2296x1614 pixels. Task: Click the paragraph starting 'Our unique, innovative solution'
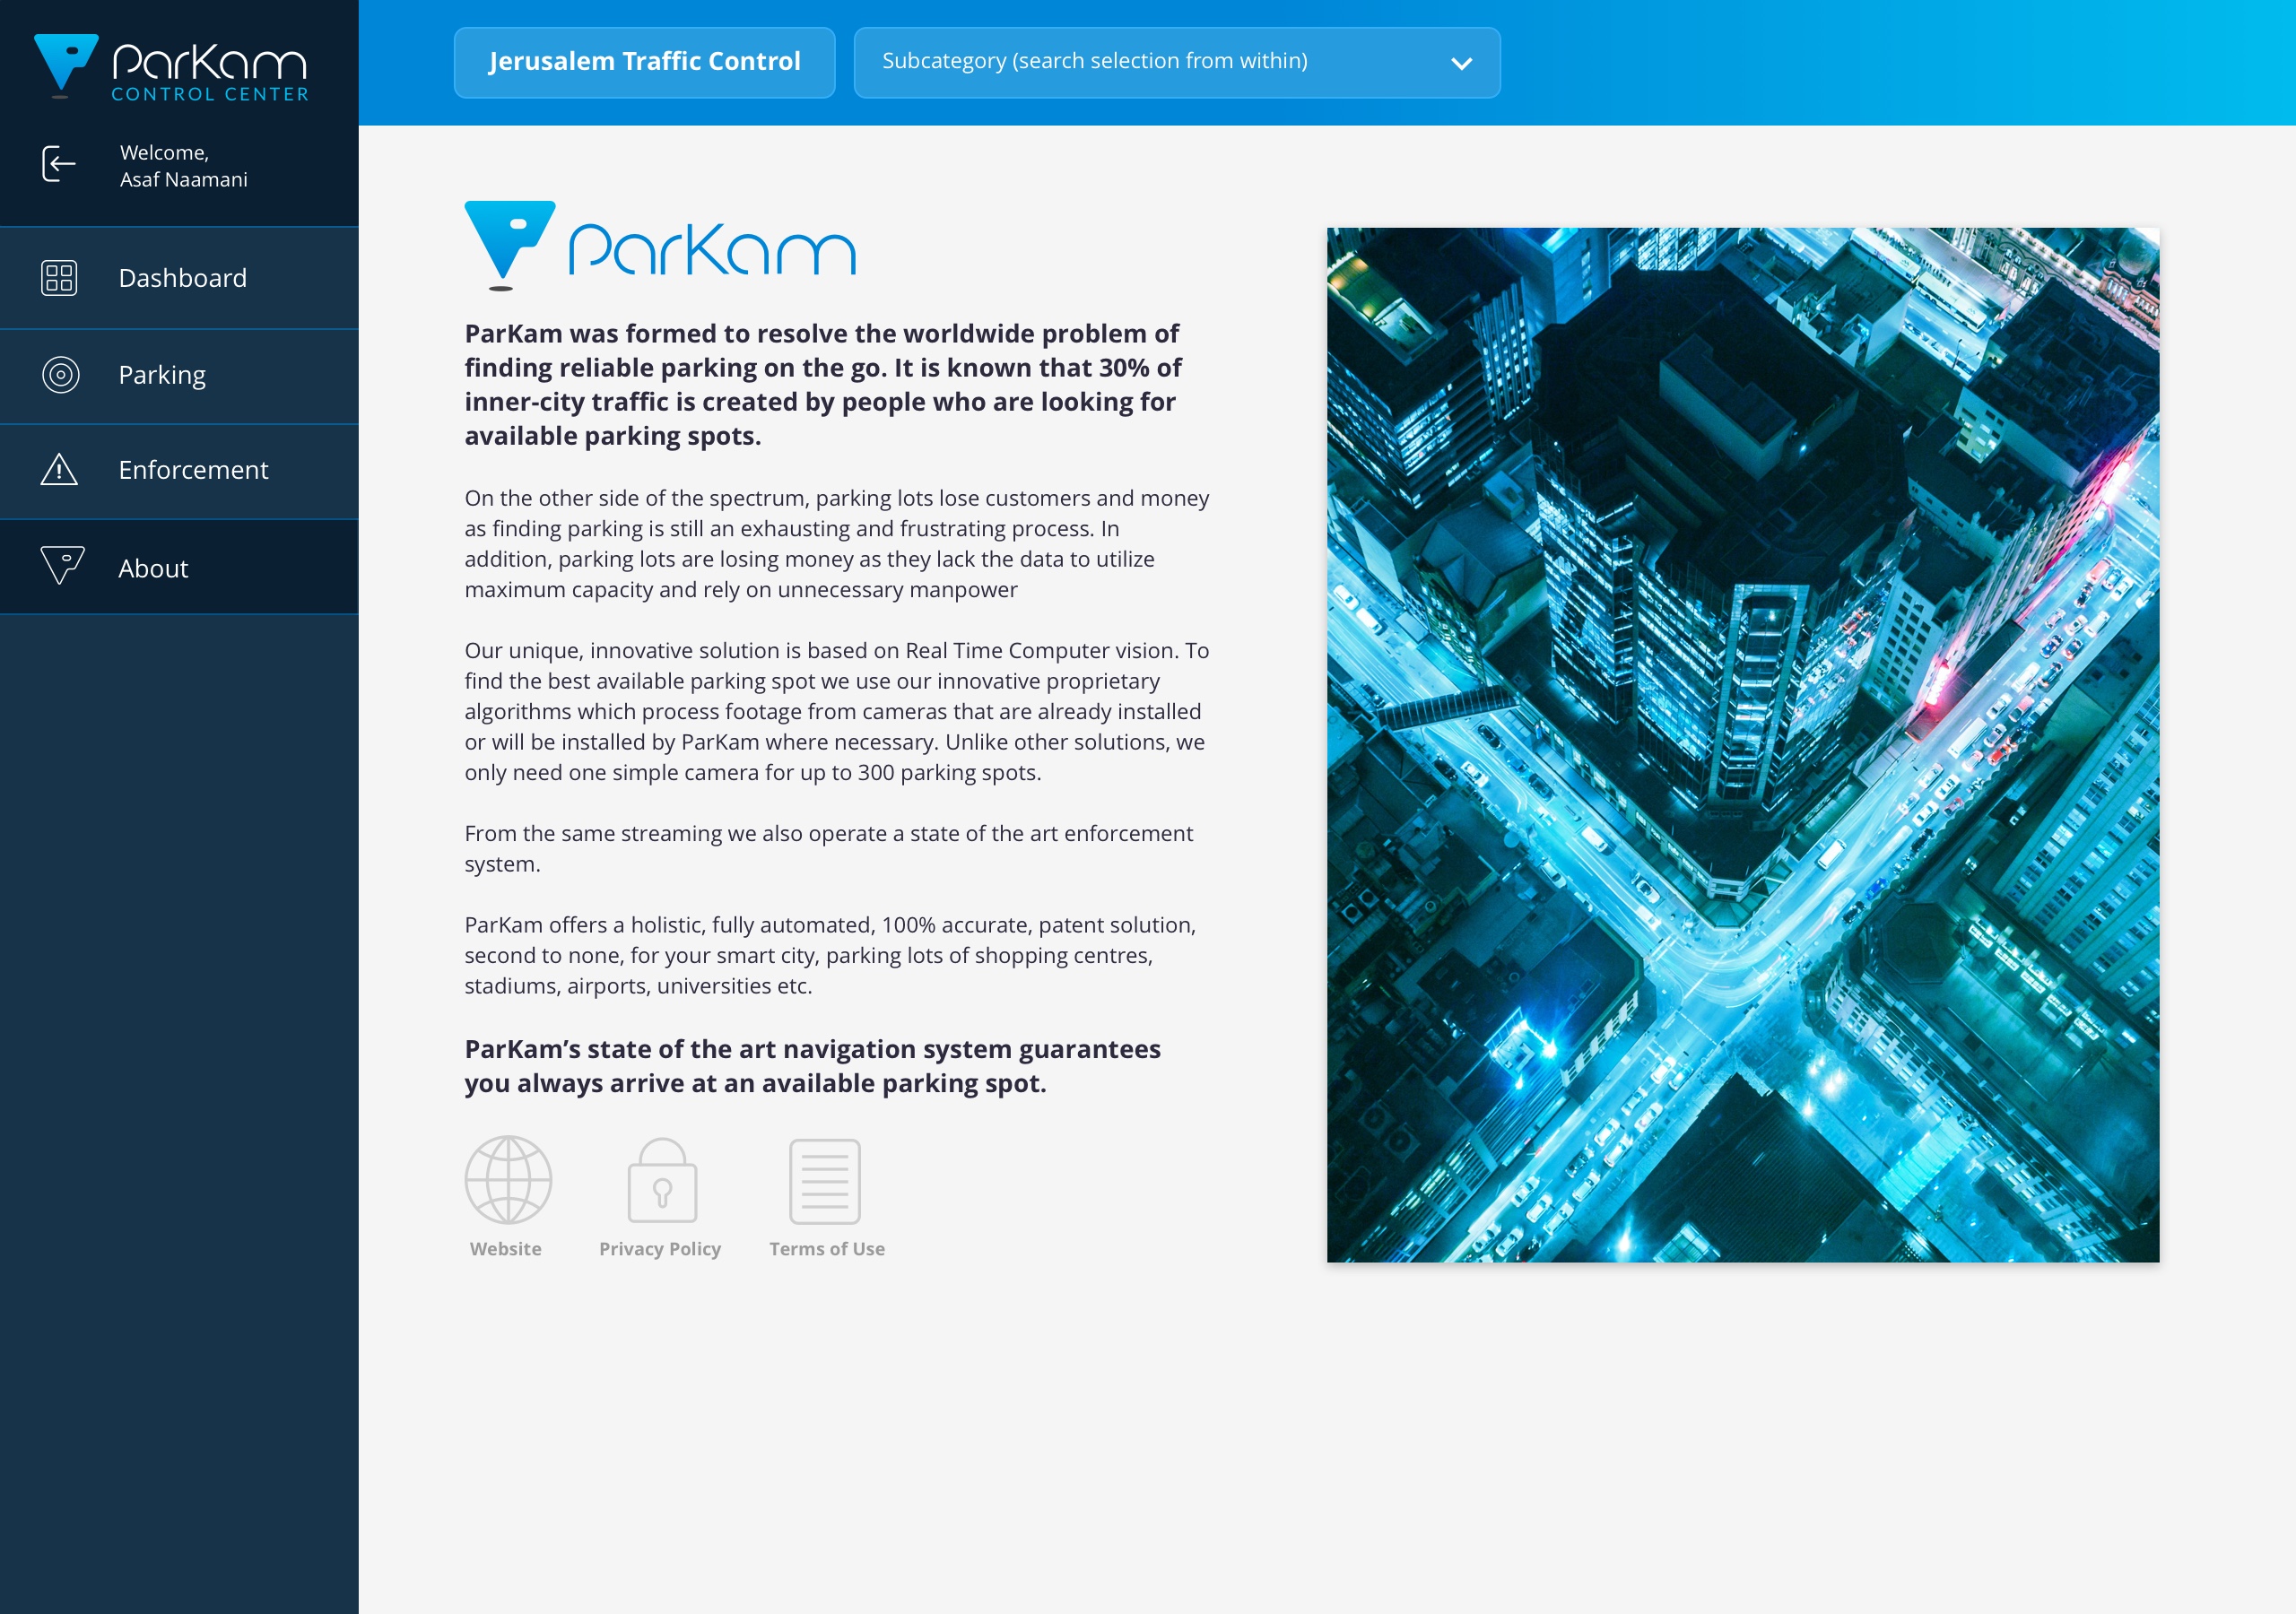[x=837, y=711]
